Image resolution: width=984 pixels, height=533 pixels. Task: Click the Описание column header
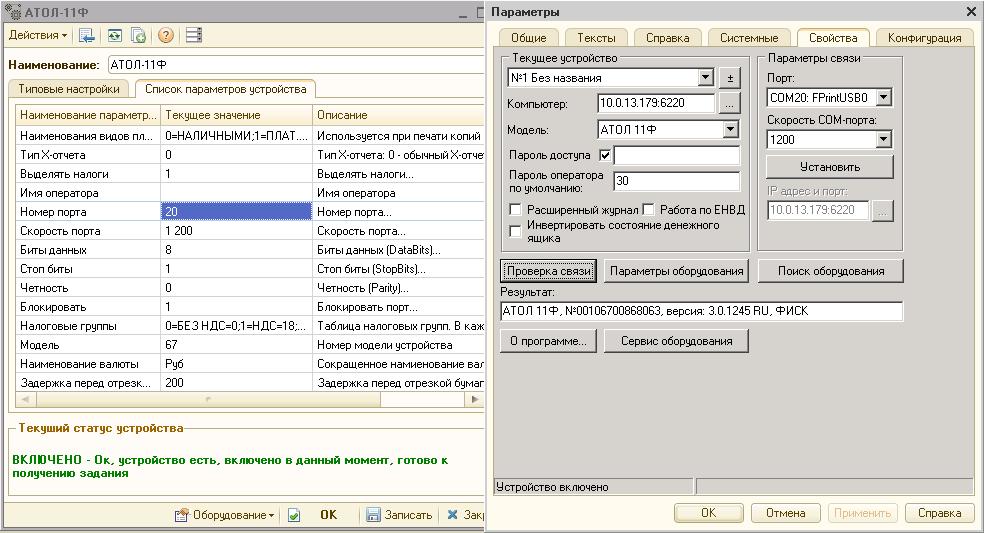(398, 115)
